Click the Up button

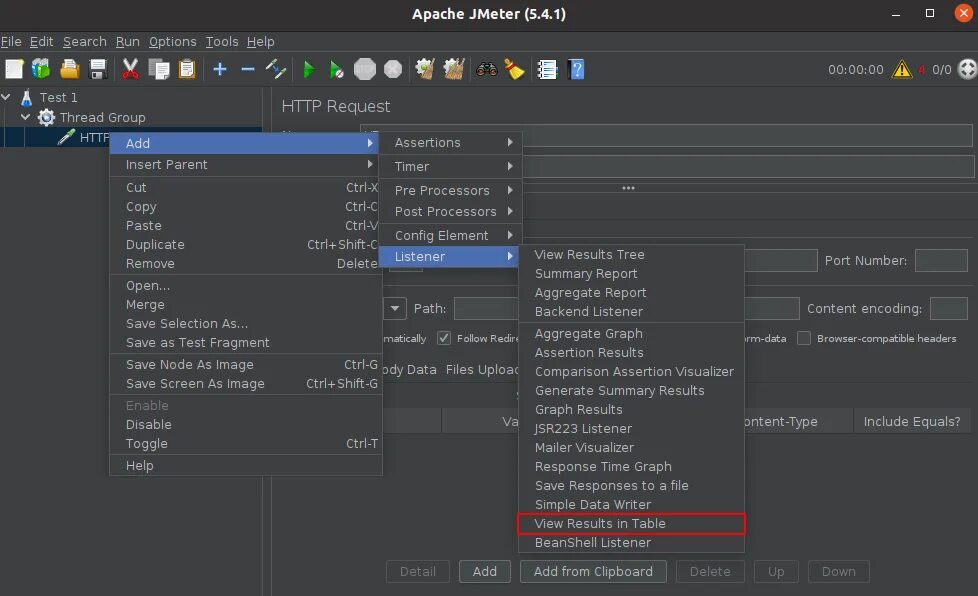(776, 572)
